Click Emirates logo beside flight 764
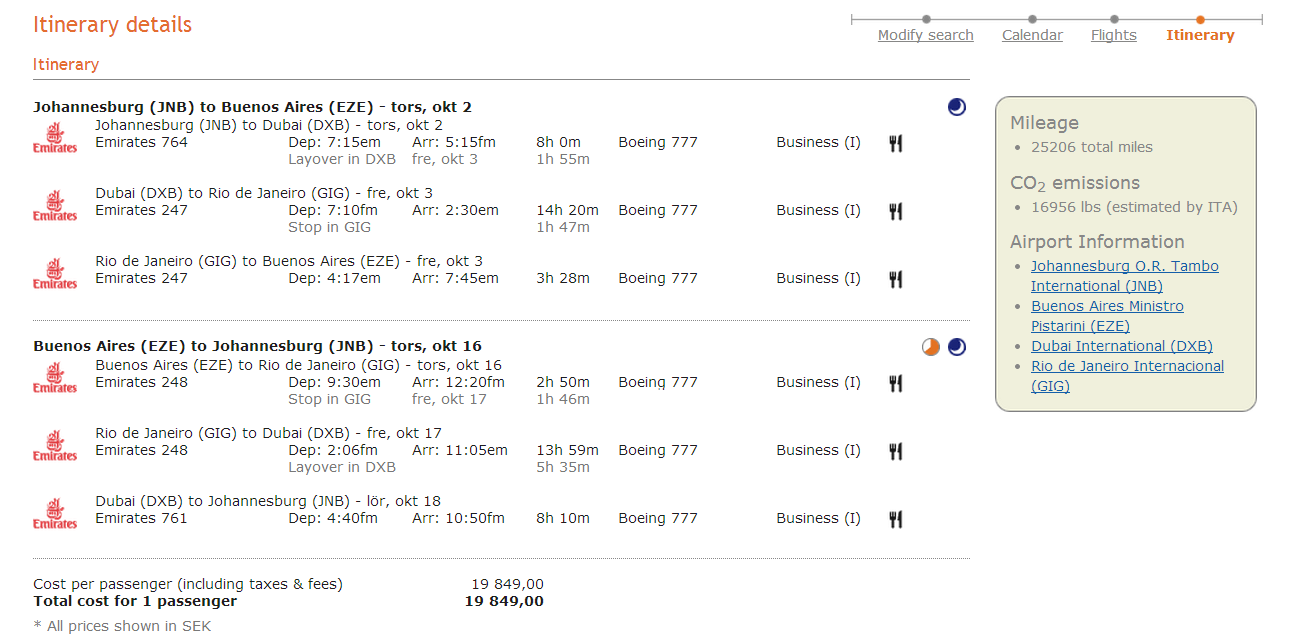Image resolution: width=1293 pixels, height=635 pixels. [x=55, y=138]
